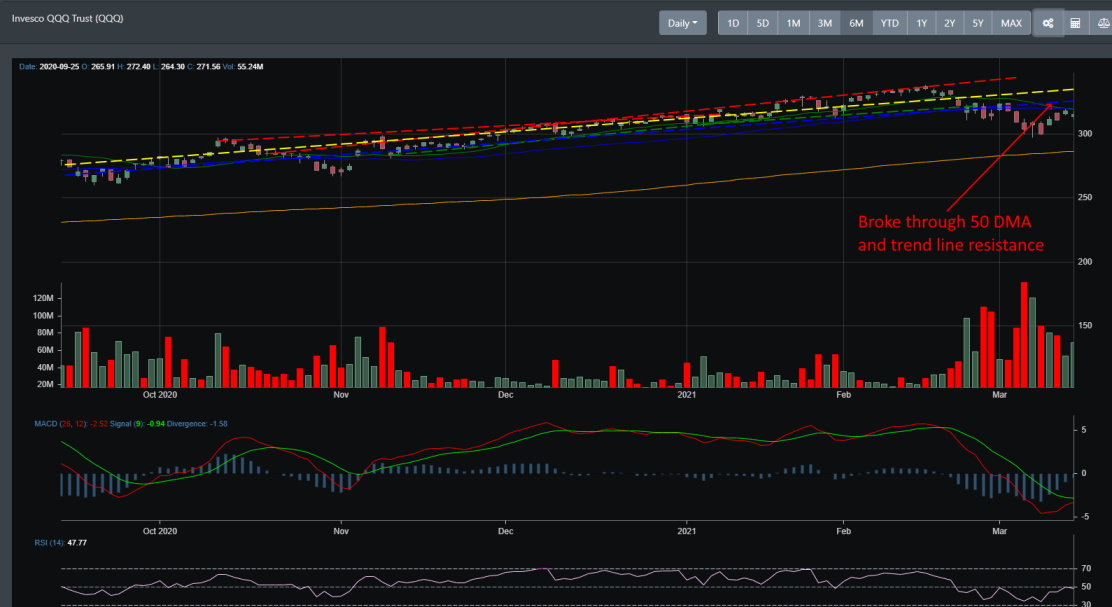The width and height of the screenshot is (1112, 607).
Task: Click the 250 price axis label
Action: coord(1085,197)
